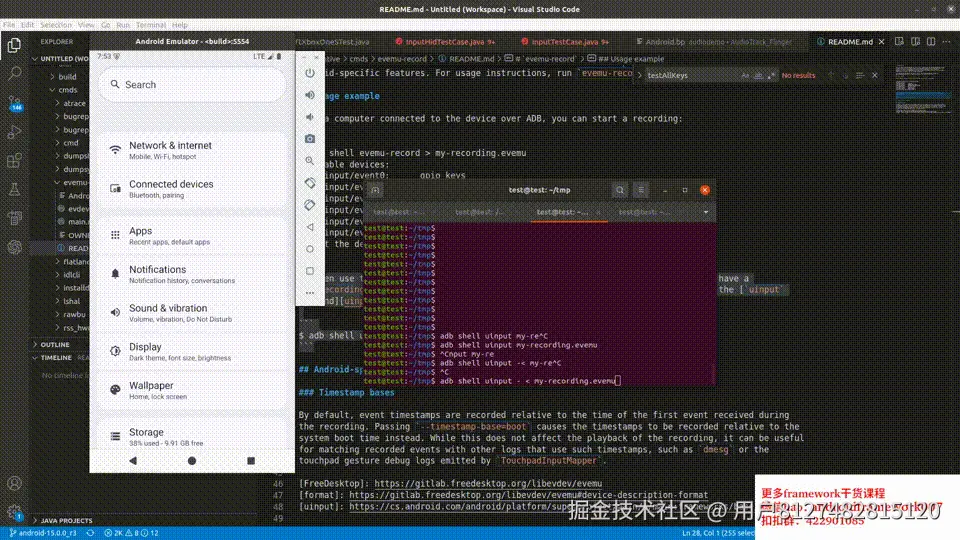The image size is (960, 540).
Task: Toggle Match Case in the find widget
Action: tap(745, 75)
